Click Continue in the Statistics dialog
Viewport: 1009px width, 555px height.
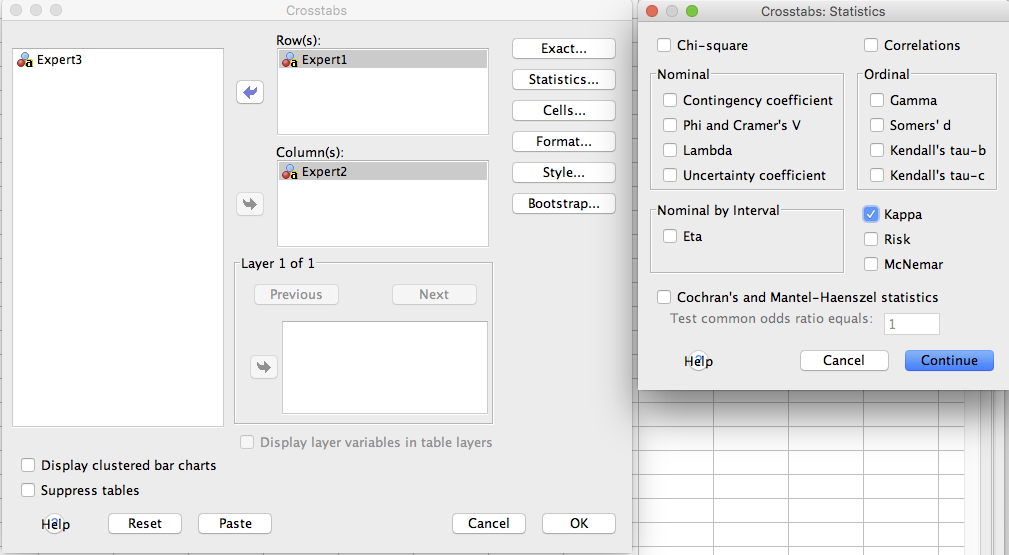(x=949, y=361)
